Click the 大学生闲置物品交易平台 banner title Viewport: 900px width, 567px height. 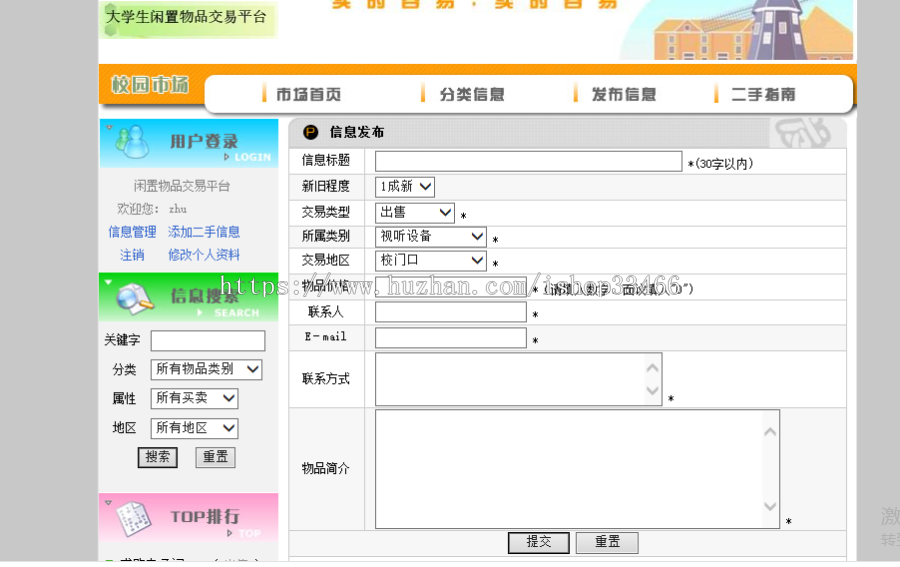(187, 17)
